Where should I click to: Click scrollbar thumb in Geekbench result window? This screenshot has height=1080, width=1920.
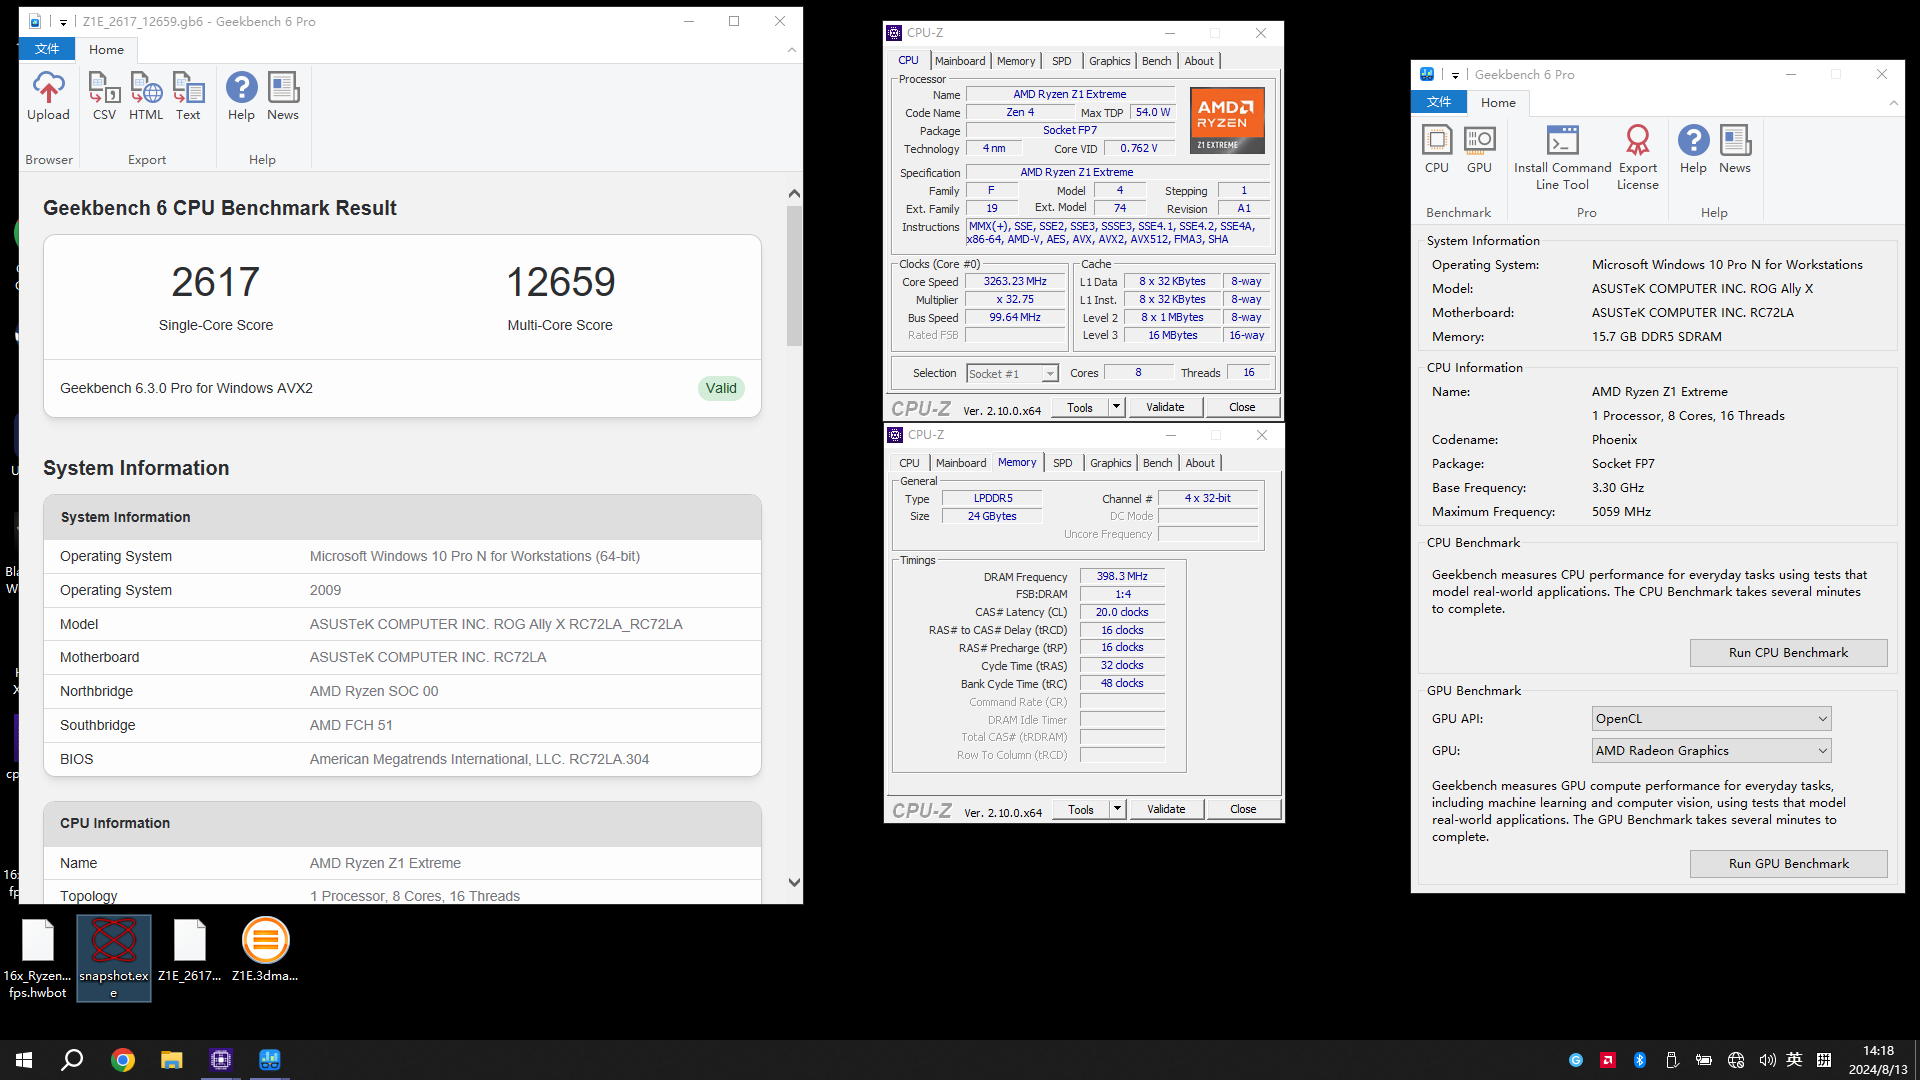(794, 275)
